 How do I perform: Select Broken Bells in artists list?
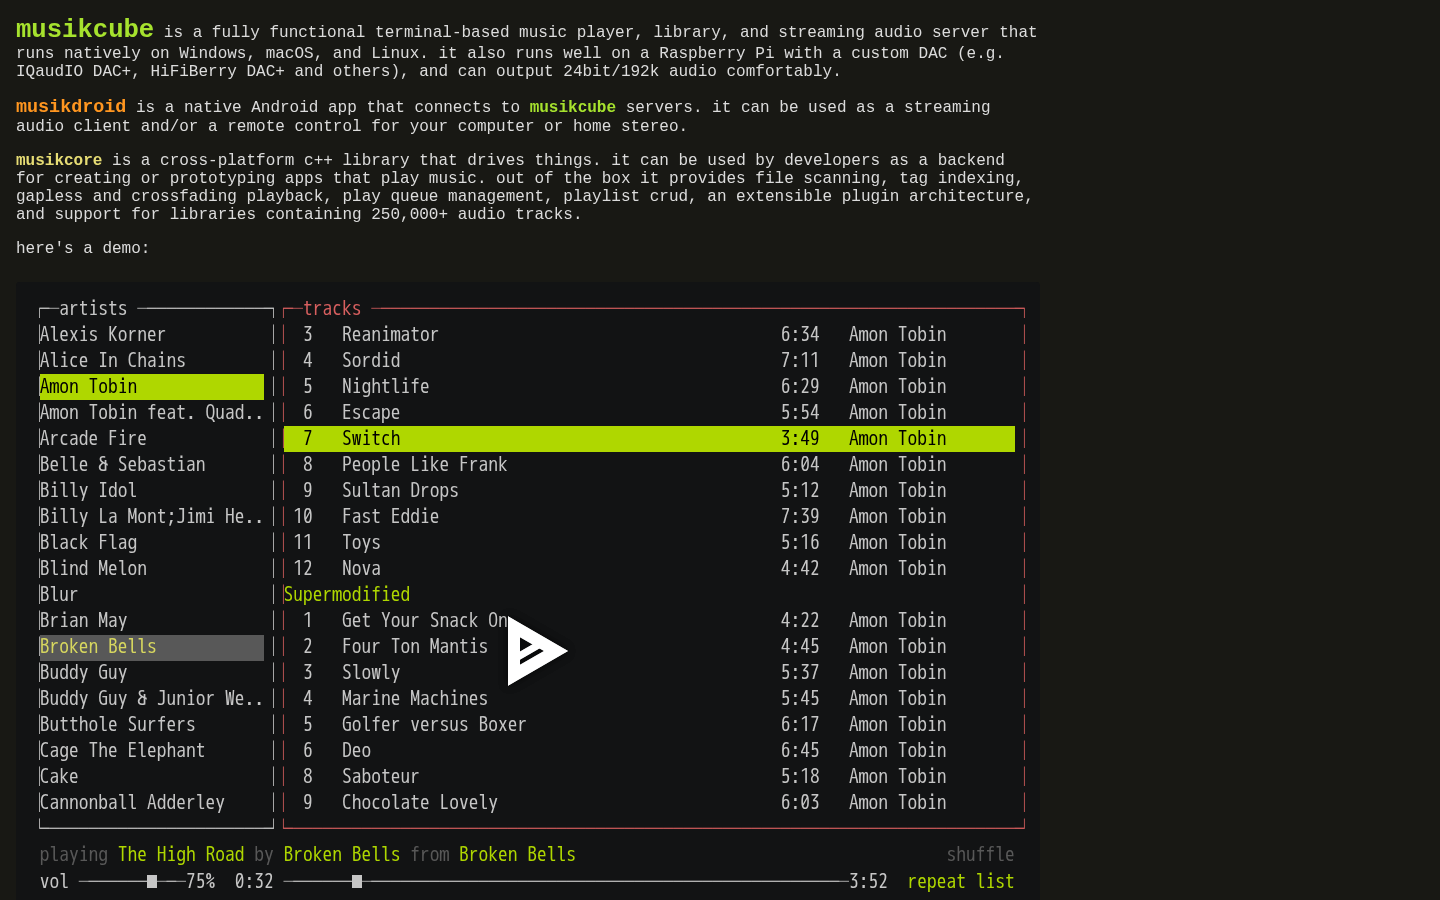151,647
